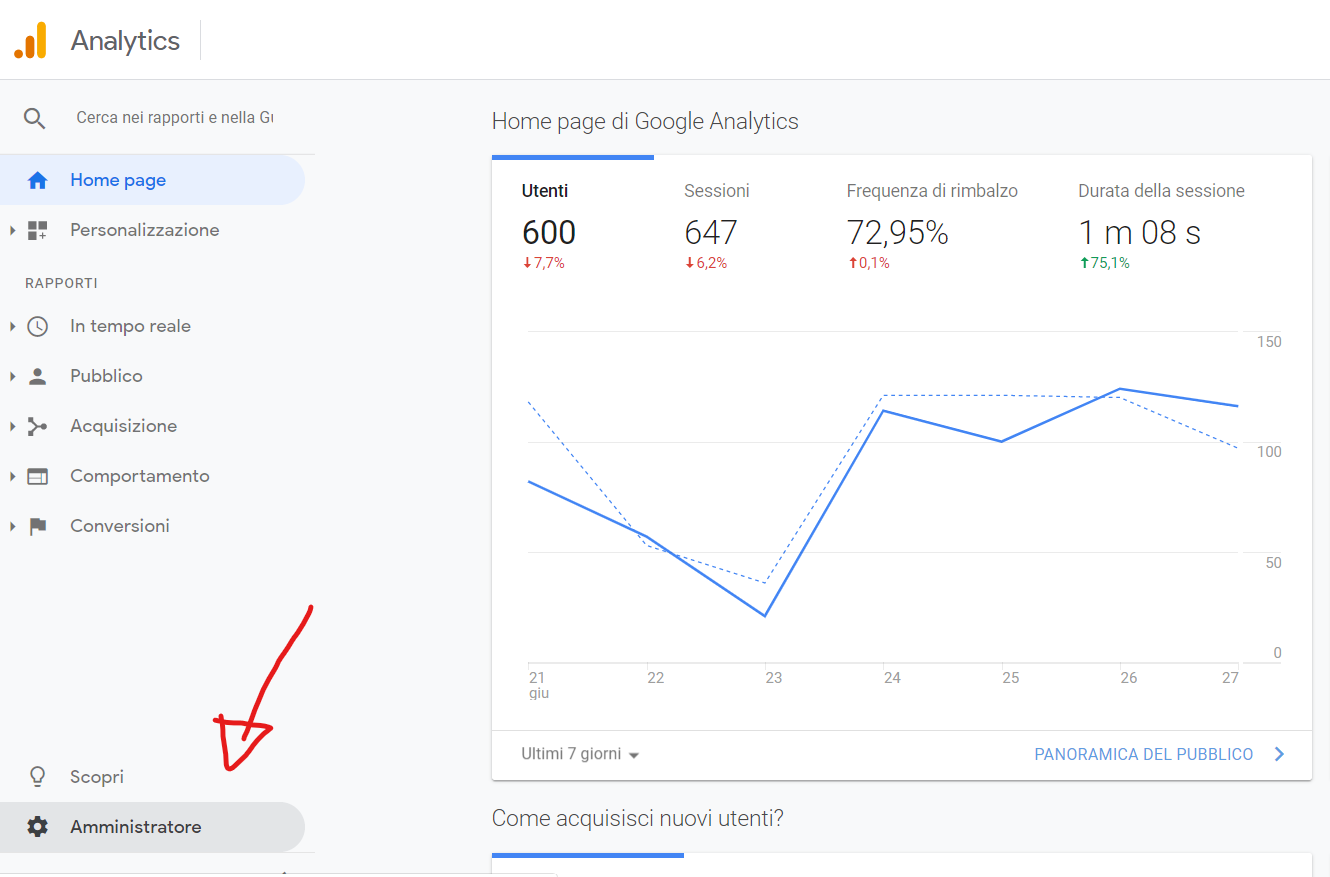The width and height of the screenshot is (1330, 877).
Task: Select the search magnifier icon
Action: [x=35, y=117]
